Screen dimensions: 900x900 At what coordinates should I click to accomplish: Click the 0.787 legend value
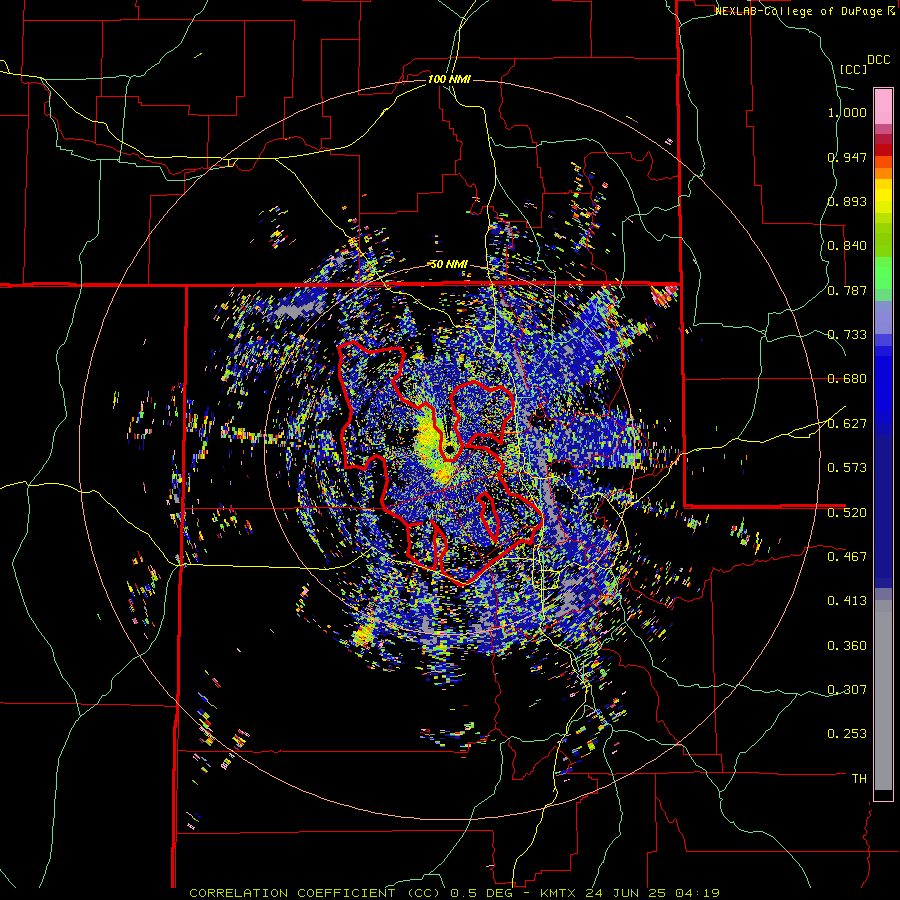847,290
